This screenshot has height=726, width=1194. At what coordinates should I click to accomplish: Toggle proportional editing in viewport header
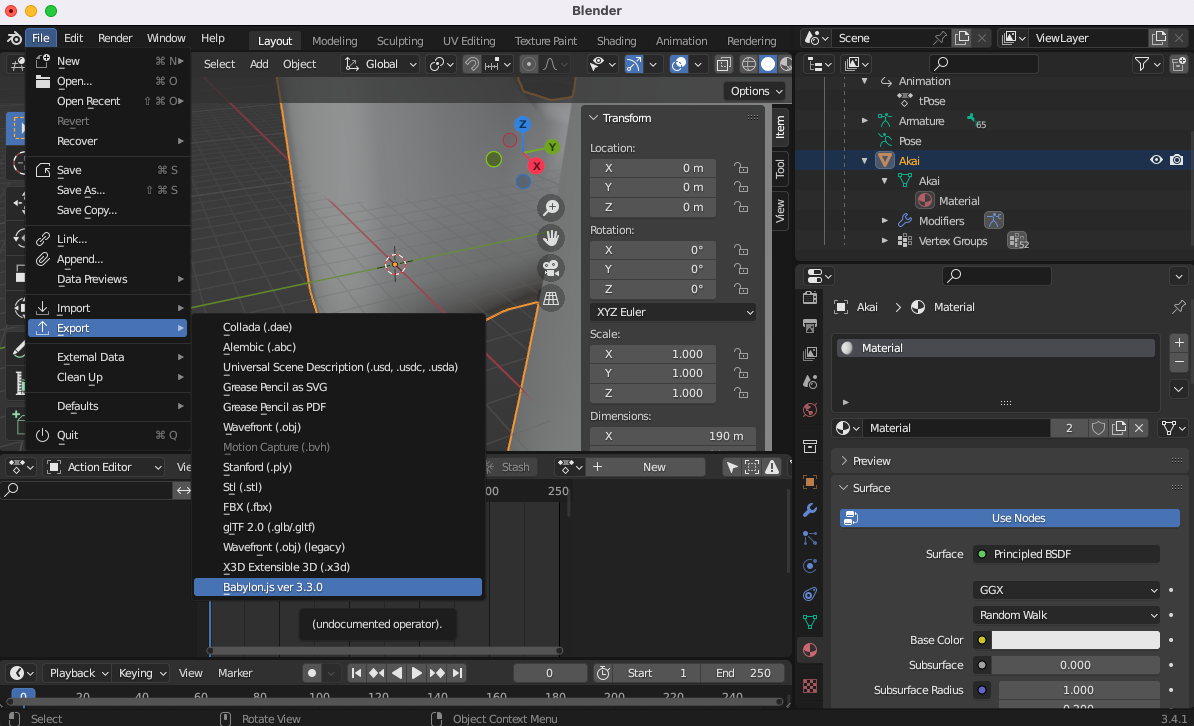click(x=528, y=64)
